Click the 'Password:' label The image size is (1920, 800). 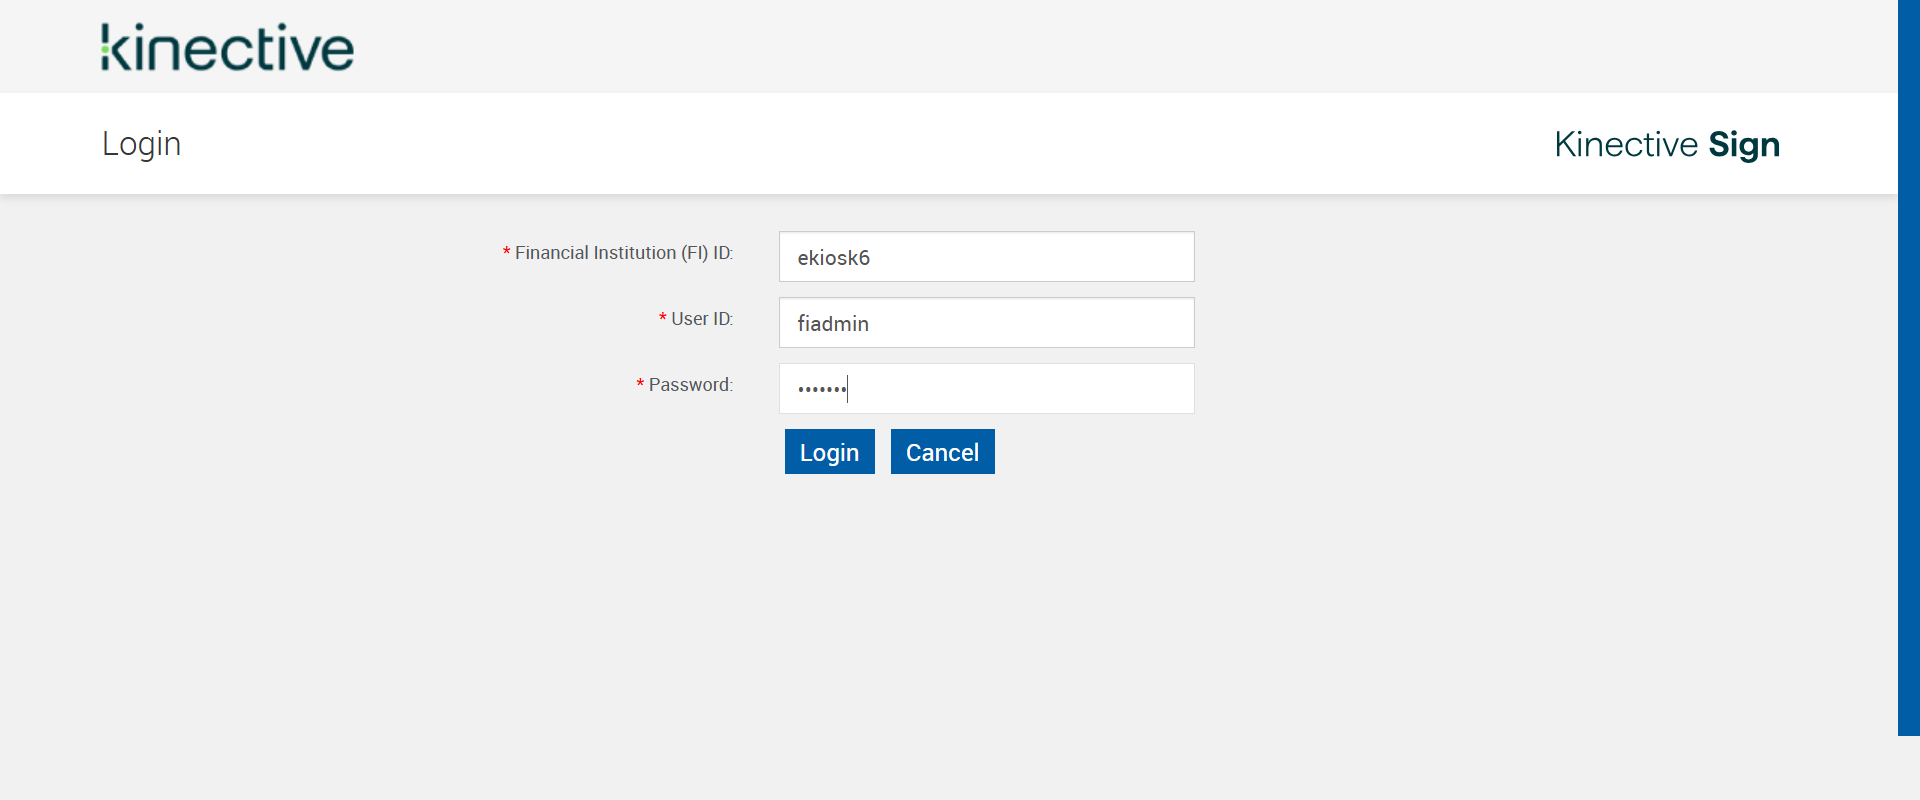pyautogui.click(x=691, y=385)
